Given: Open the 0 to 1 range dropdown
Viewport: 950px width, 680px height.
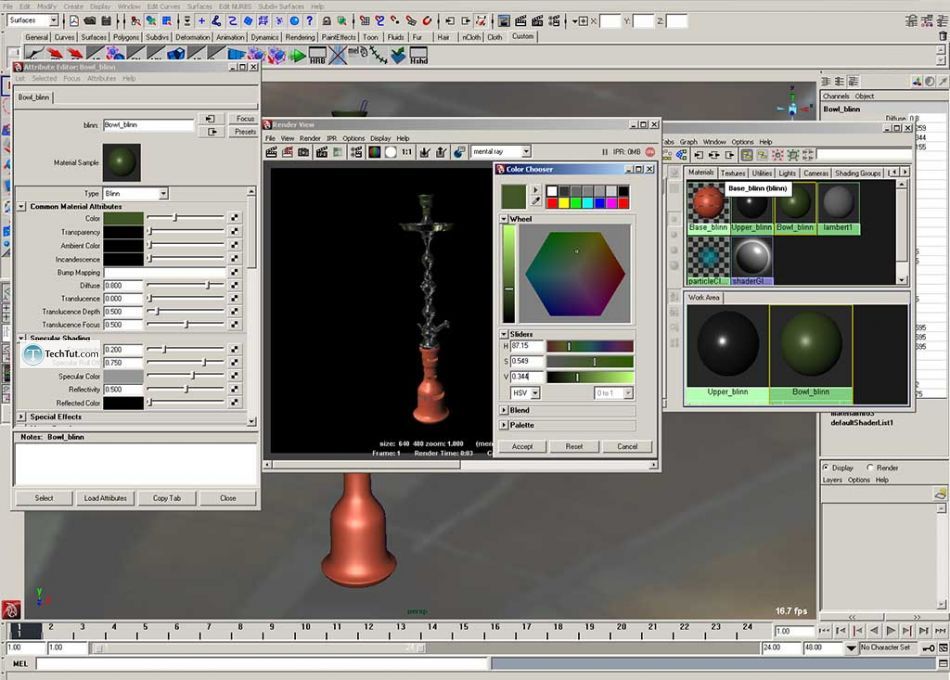Looking at the screenshot, I should coord(628,393).
